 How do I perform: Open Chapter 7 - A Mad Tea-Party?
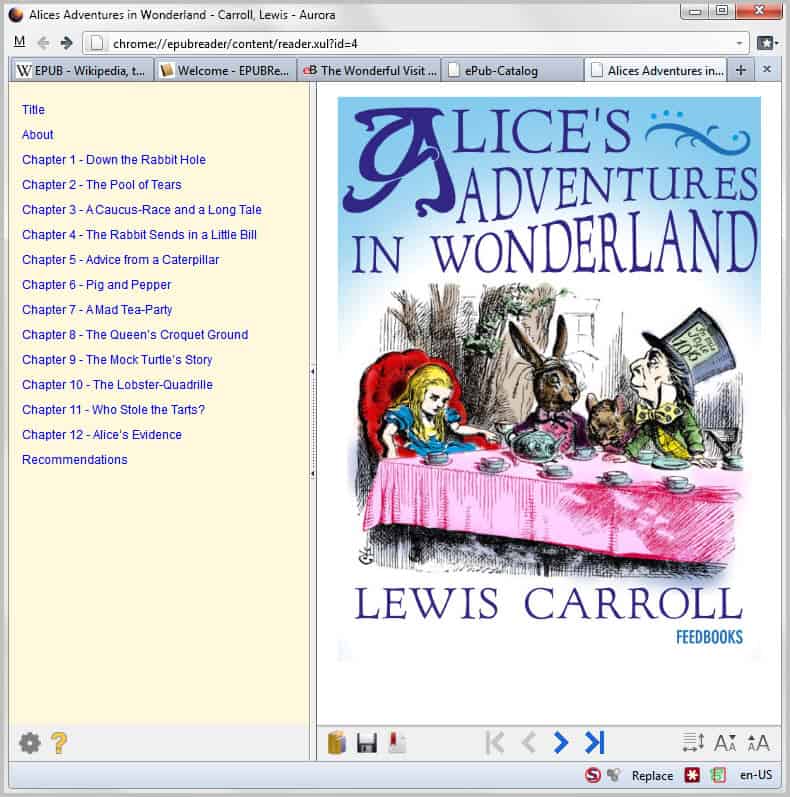[97, 310]
